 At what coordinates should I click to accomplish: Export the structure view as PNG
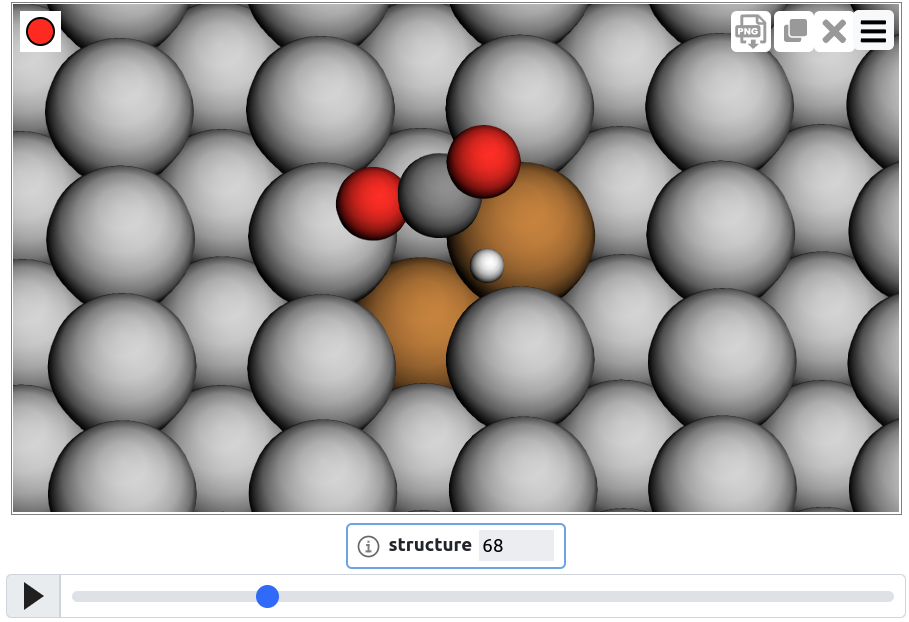pyautogui.click(x=750, y=31)
